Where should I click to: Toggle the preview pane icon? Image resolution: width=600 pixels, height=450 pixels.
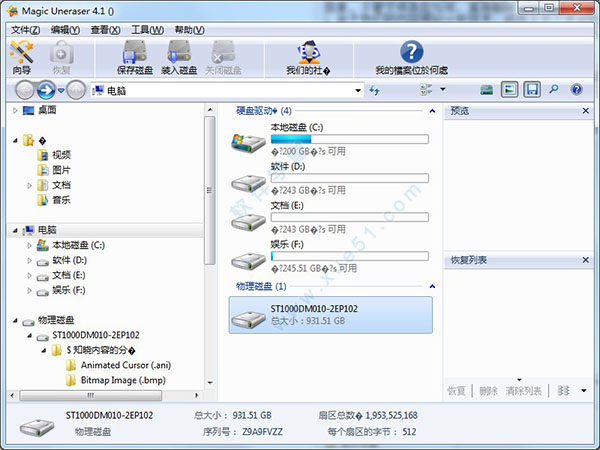509,90
